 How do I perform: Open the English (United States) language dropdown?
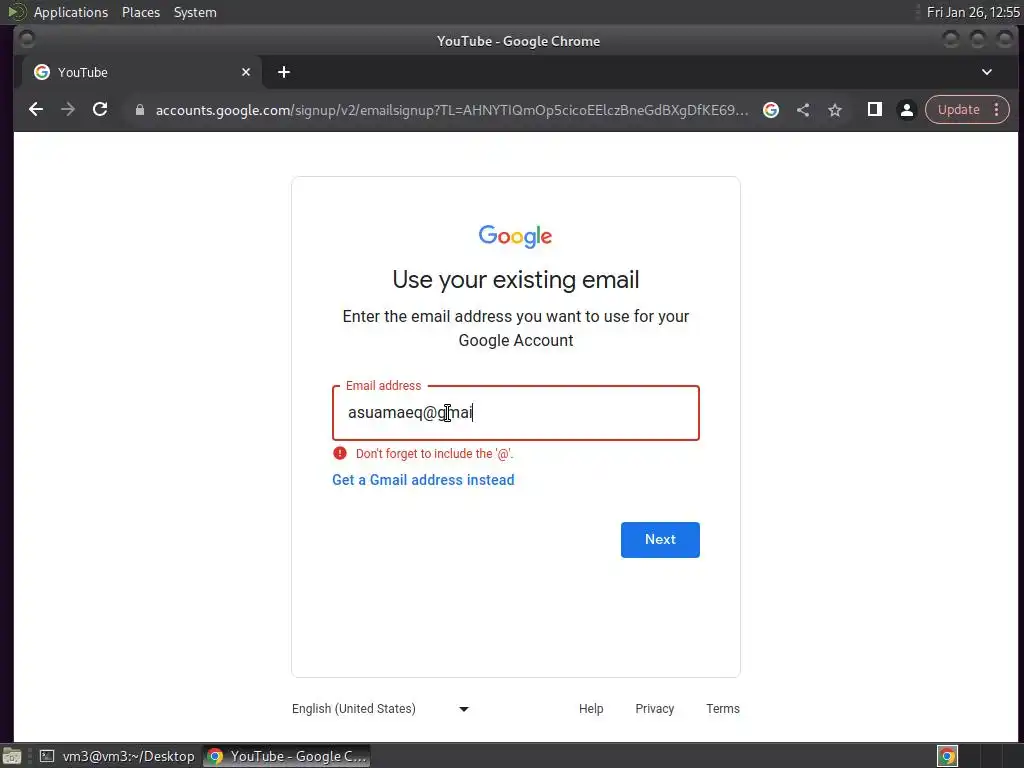tap(381, 709)
